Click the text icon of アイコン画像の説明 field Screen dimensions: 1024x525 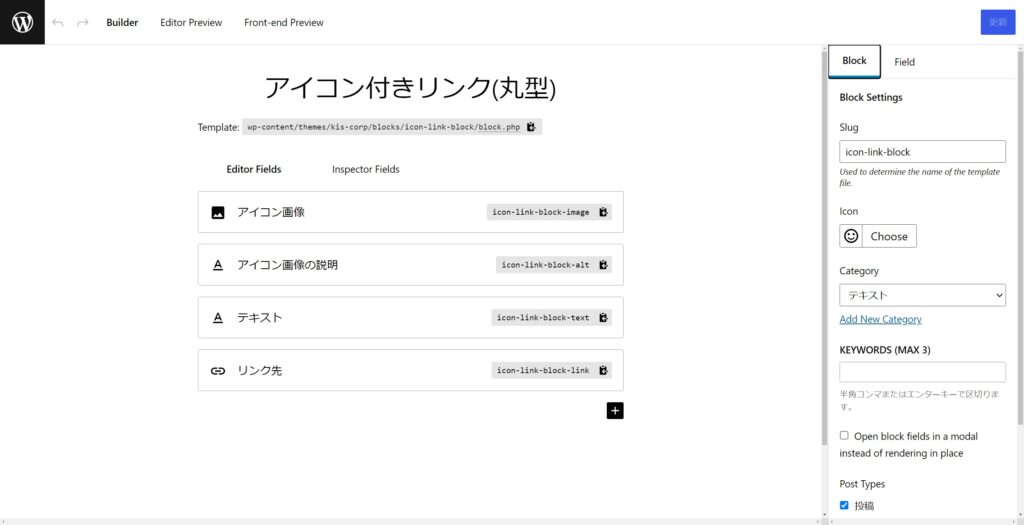[x=218, y=264]
